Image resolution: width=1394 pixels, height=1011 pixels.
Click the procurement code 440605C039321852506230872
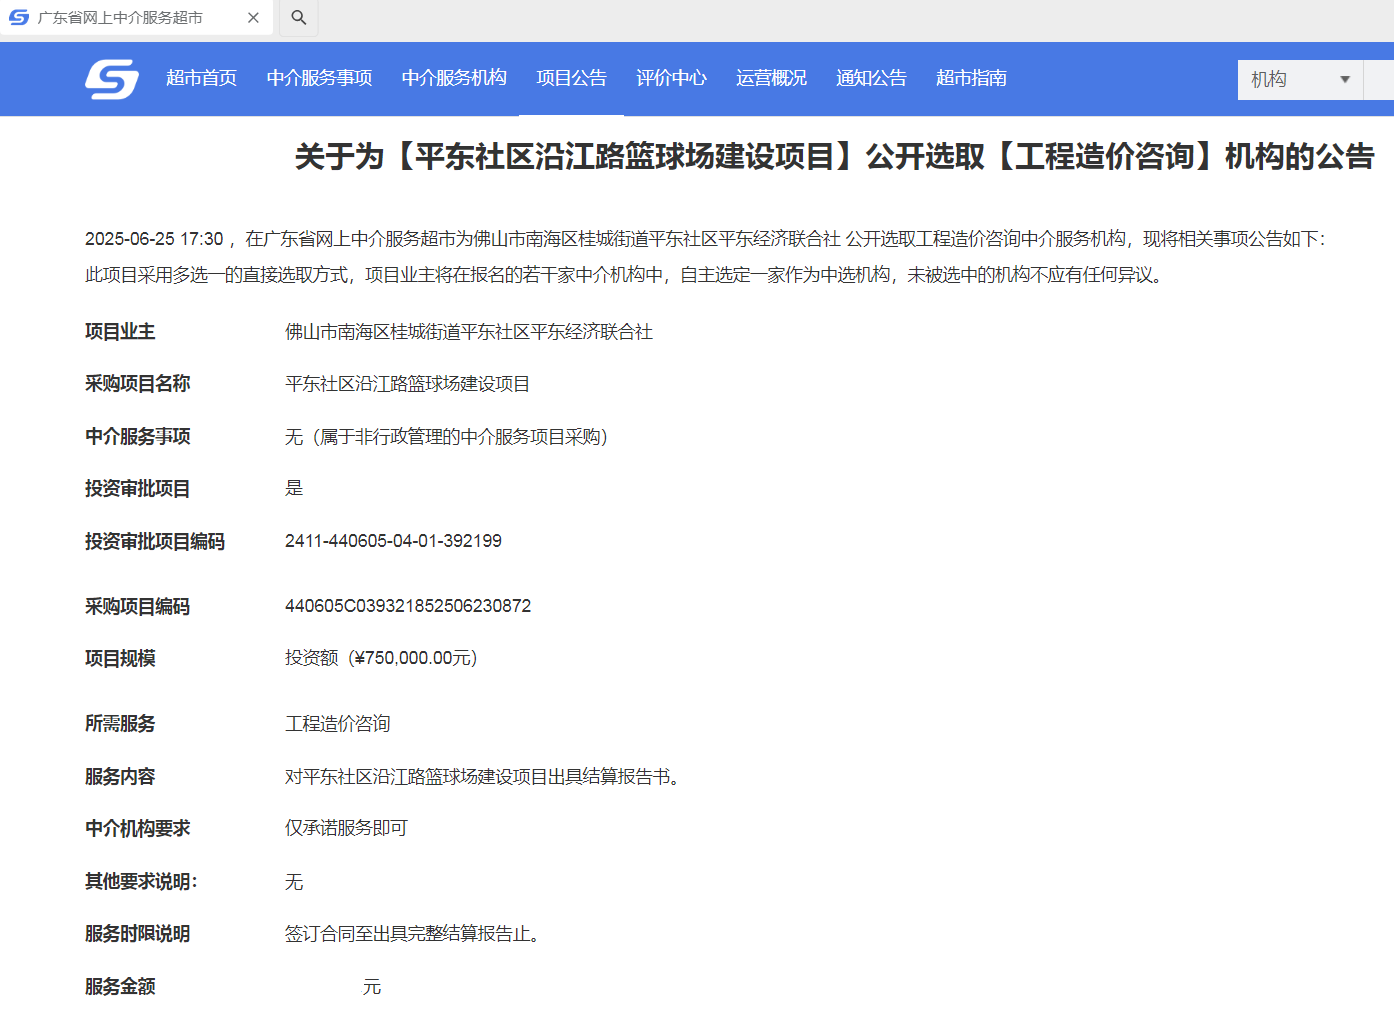point(408,606)
